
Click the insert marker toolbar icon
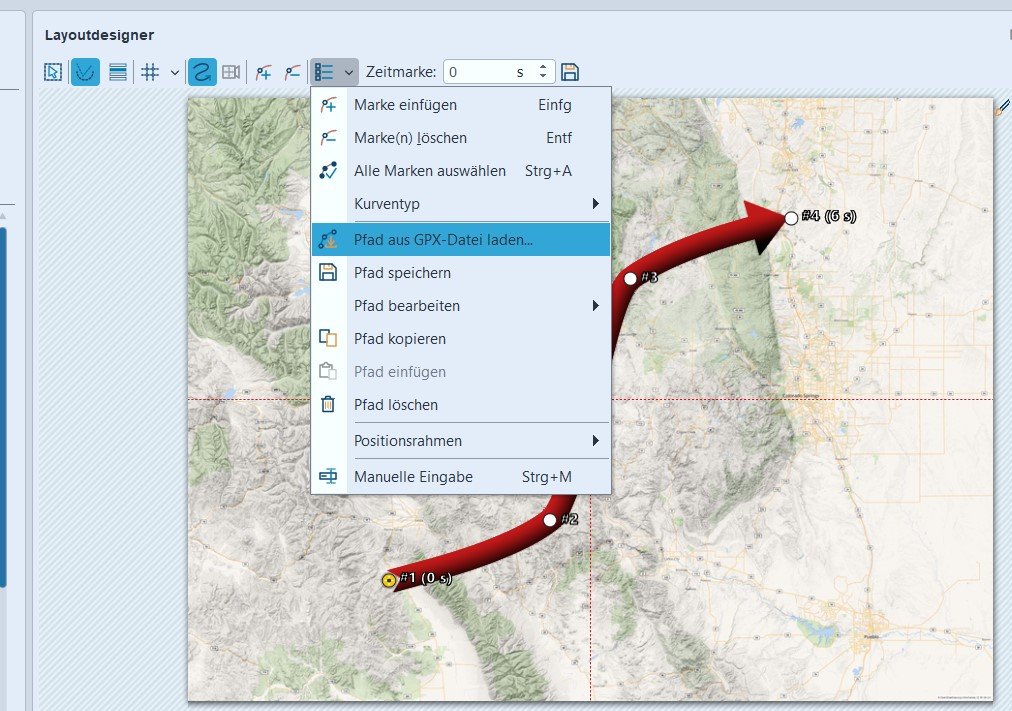(263, 72)
